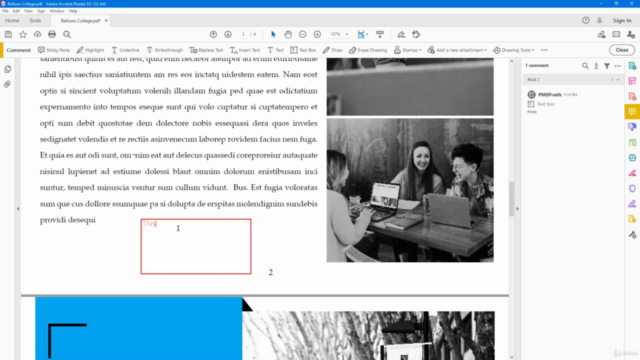Open find text with the magnifier icon
Screen dimensions: 640x360
coord(67,35)
